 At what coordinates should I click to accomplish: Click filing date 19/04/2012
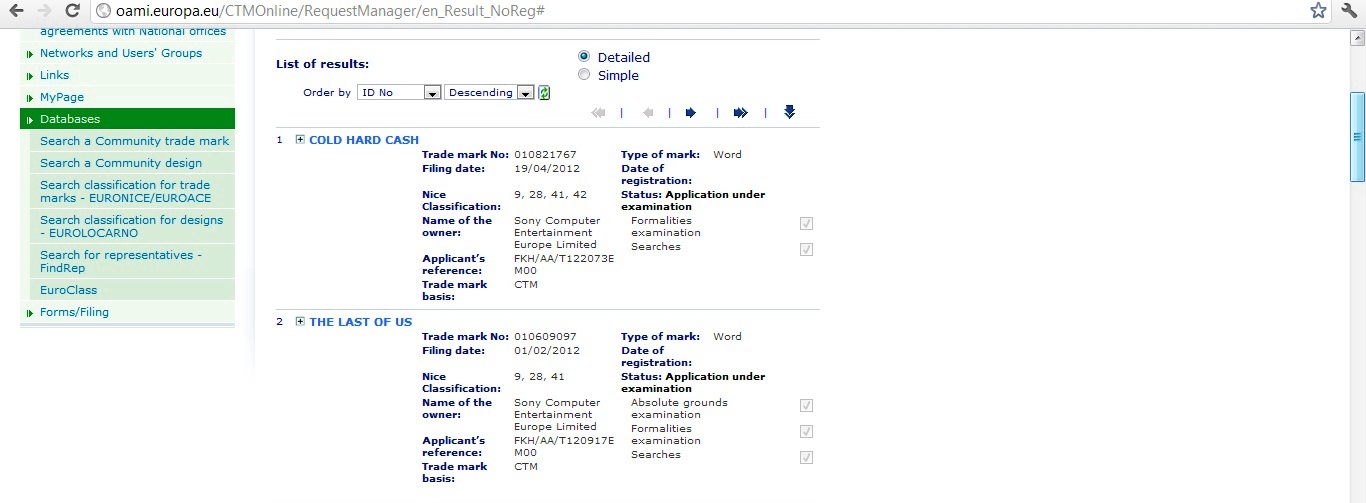(546, 169)
